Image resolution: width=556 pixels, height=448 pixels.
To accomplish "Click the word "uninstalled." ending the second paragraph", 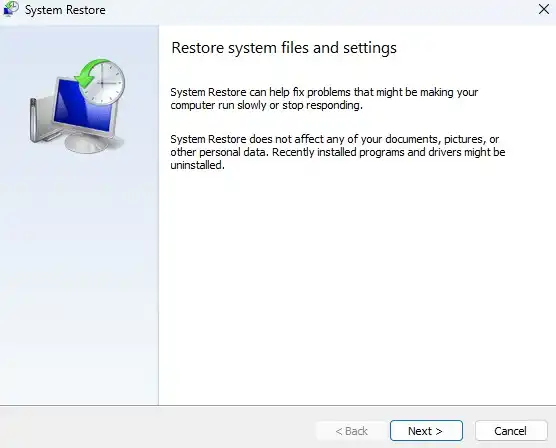I will coord(197,165).
